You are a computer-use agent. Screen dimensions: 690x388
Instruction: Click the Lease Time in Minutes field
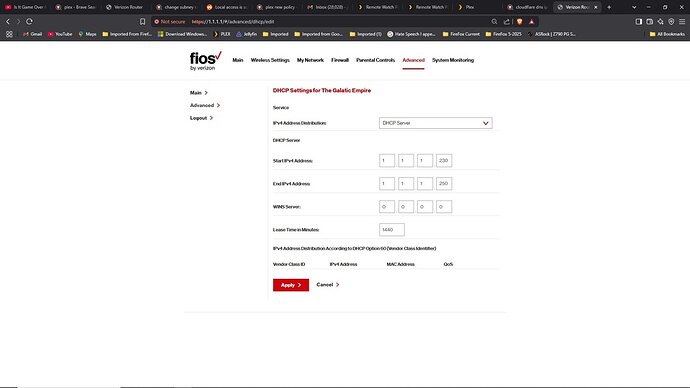392,230
